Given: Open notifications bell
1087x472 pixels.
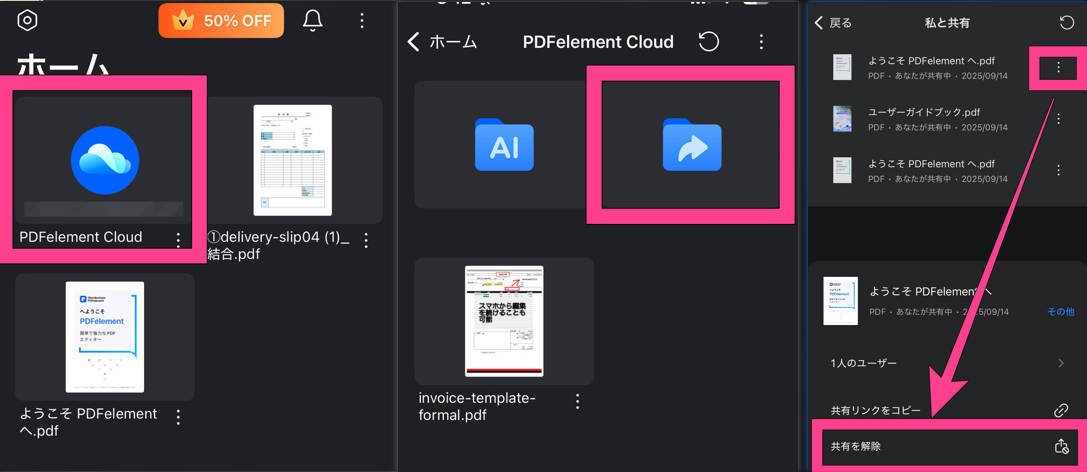Looking at the screenshot, I should pos(313,21).
